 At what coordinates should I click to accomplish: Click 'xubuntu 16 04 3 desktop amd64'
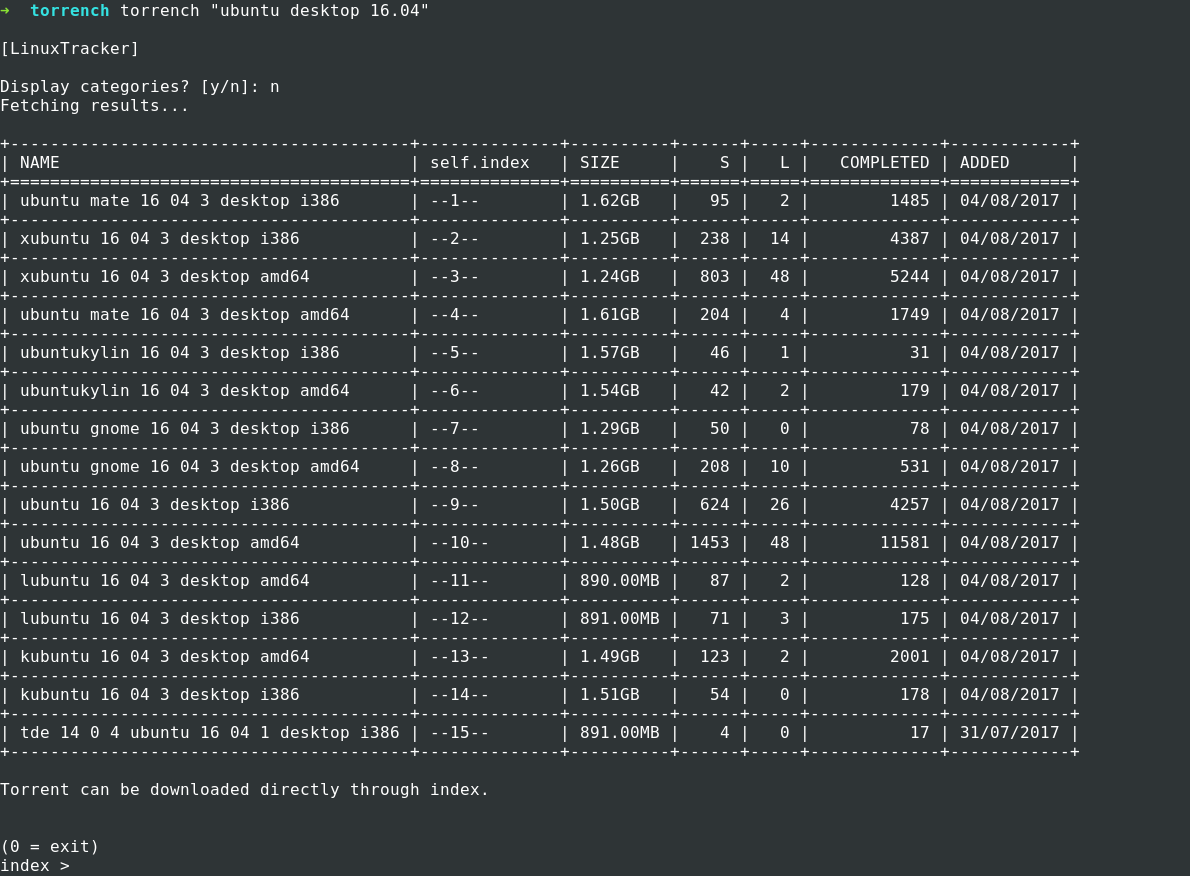pos(165,277)
